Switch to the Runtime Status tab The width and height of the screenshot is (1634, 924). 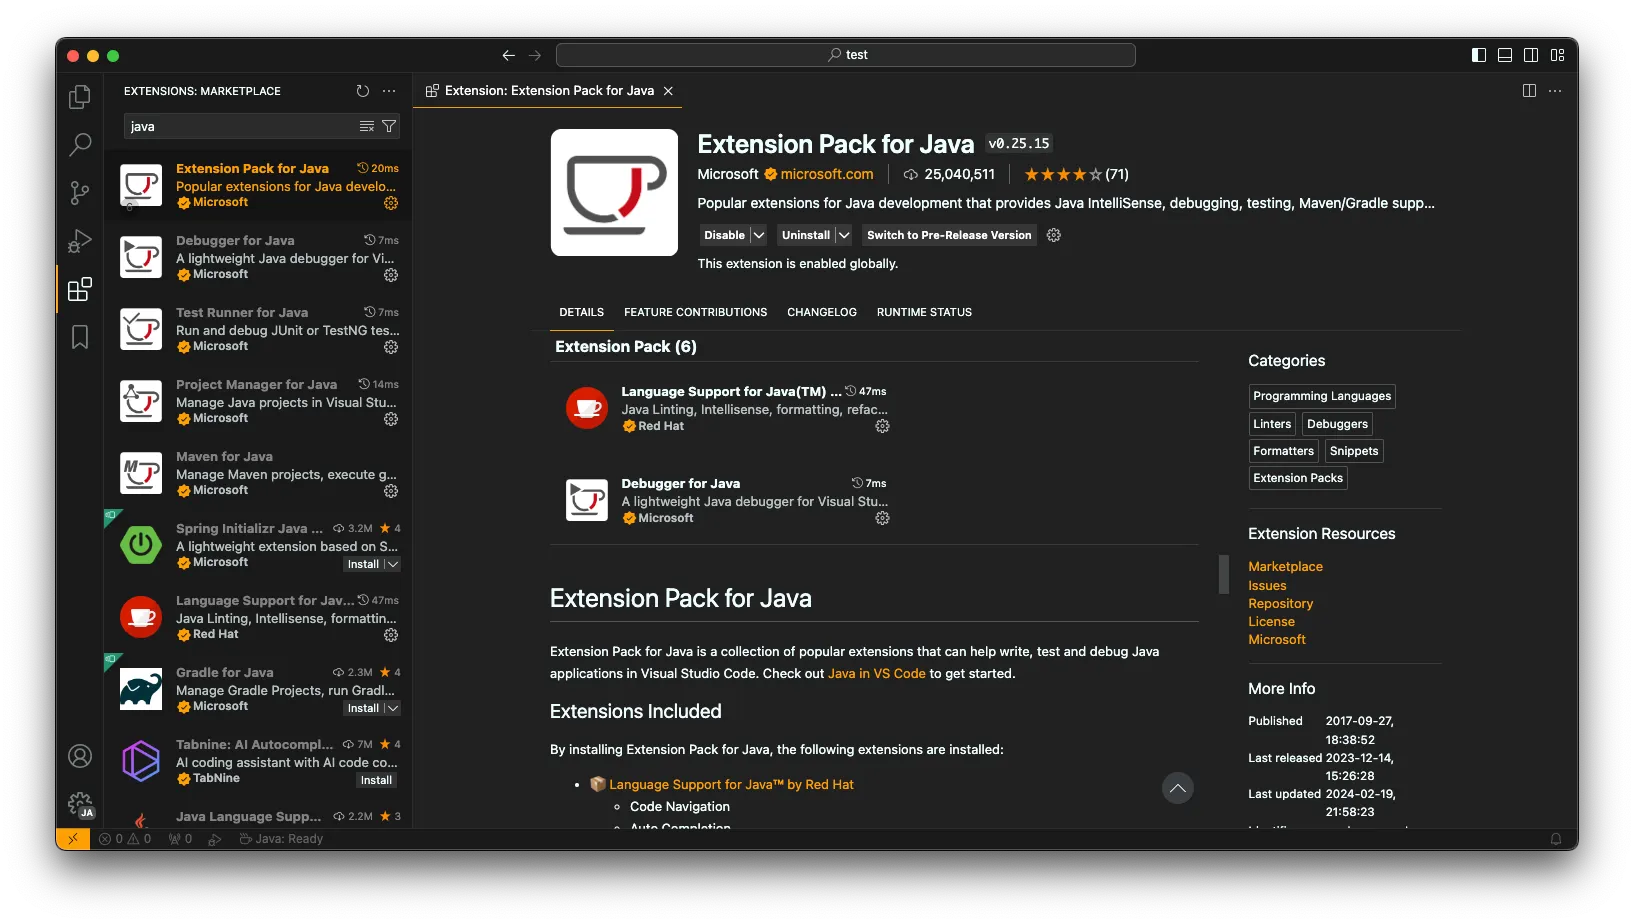coord(924,312)
